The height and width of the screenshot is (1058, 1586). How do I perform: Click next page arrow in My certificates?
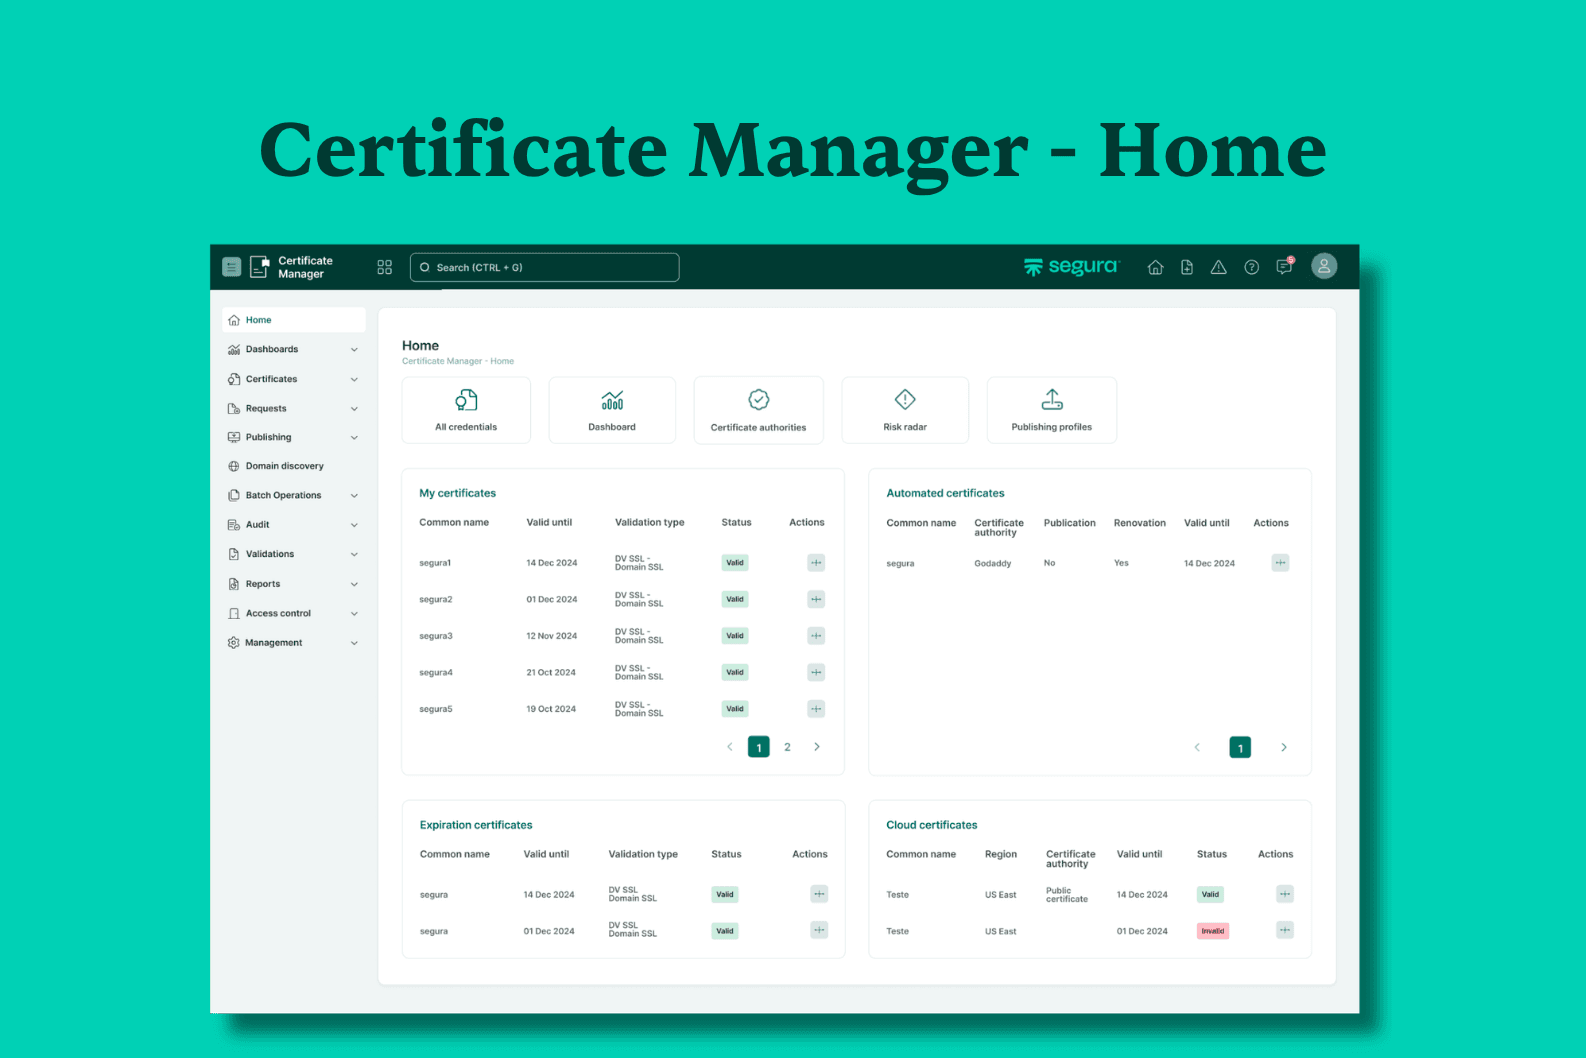click(x=817, y=747)
